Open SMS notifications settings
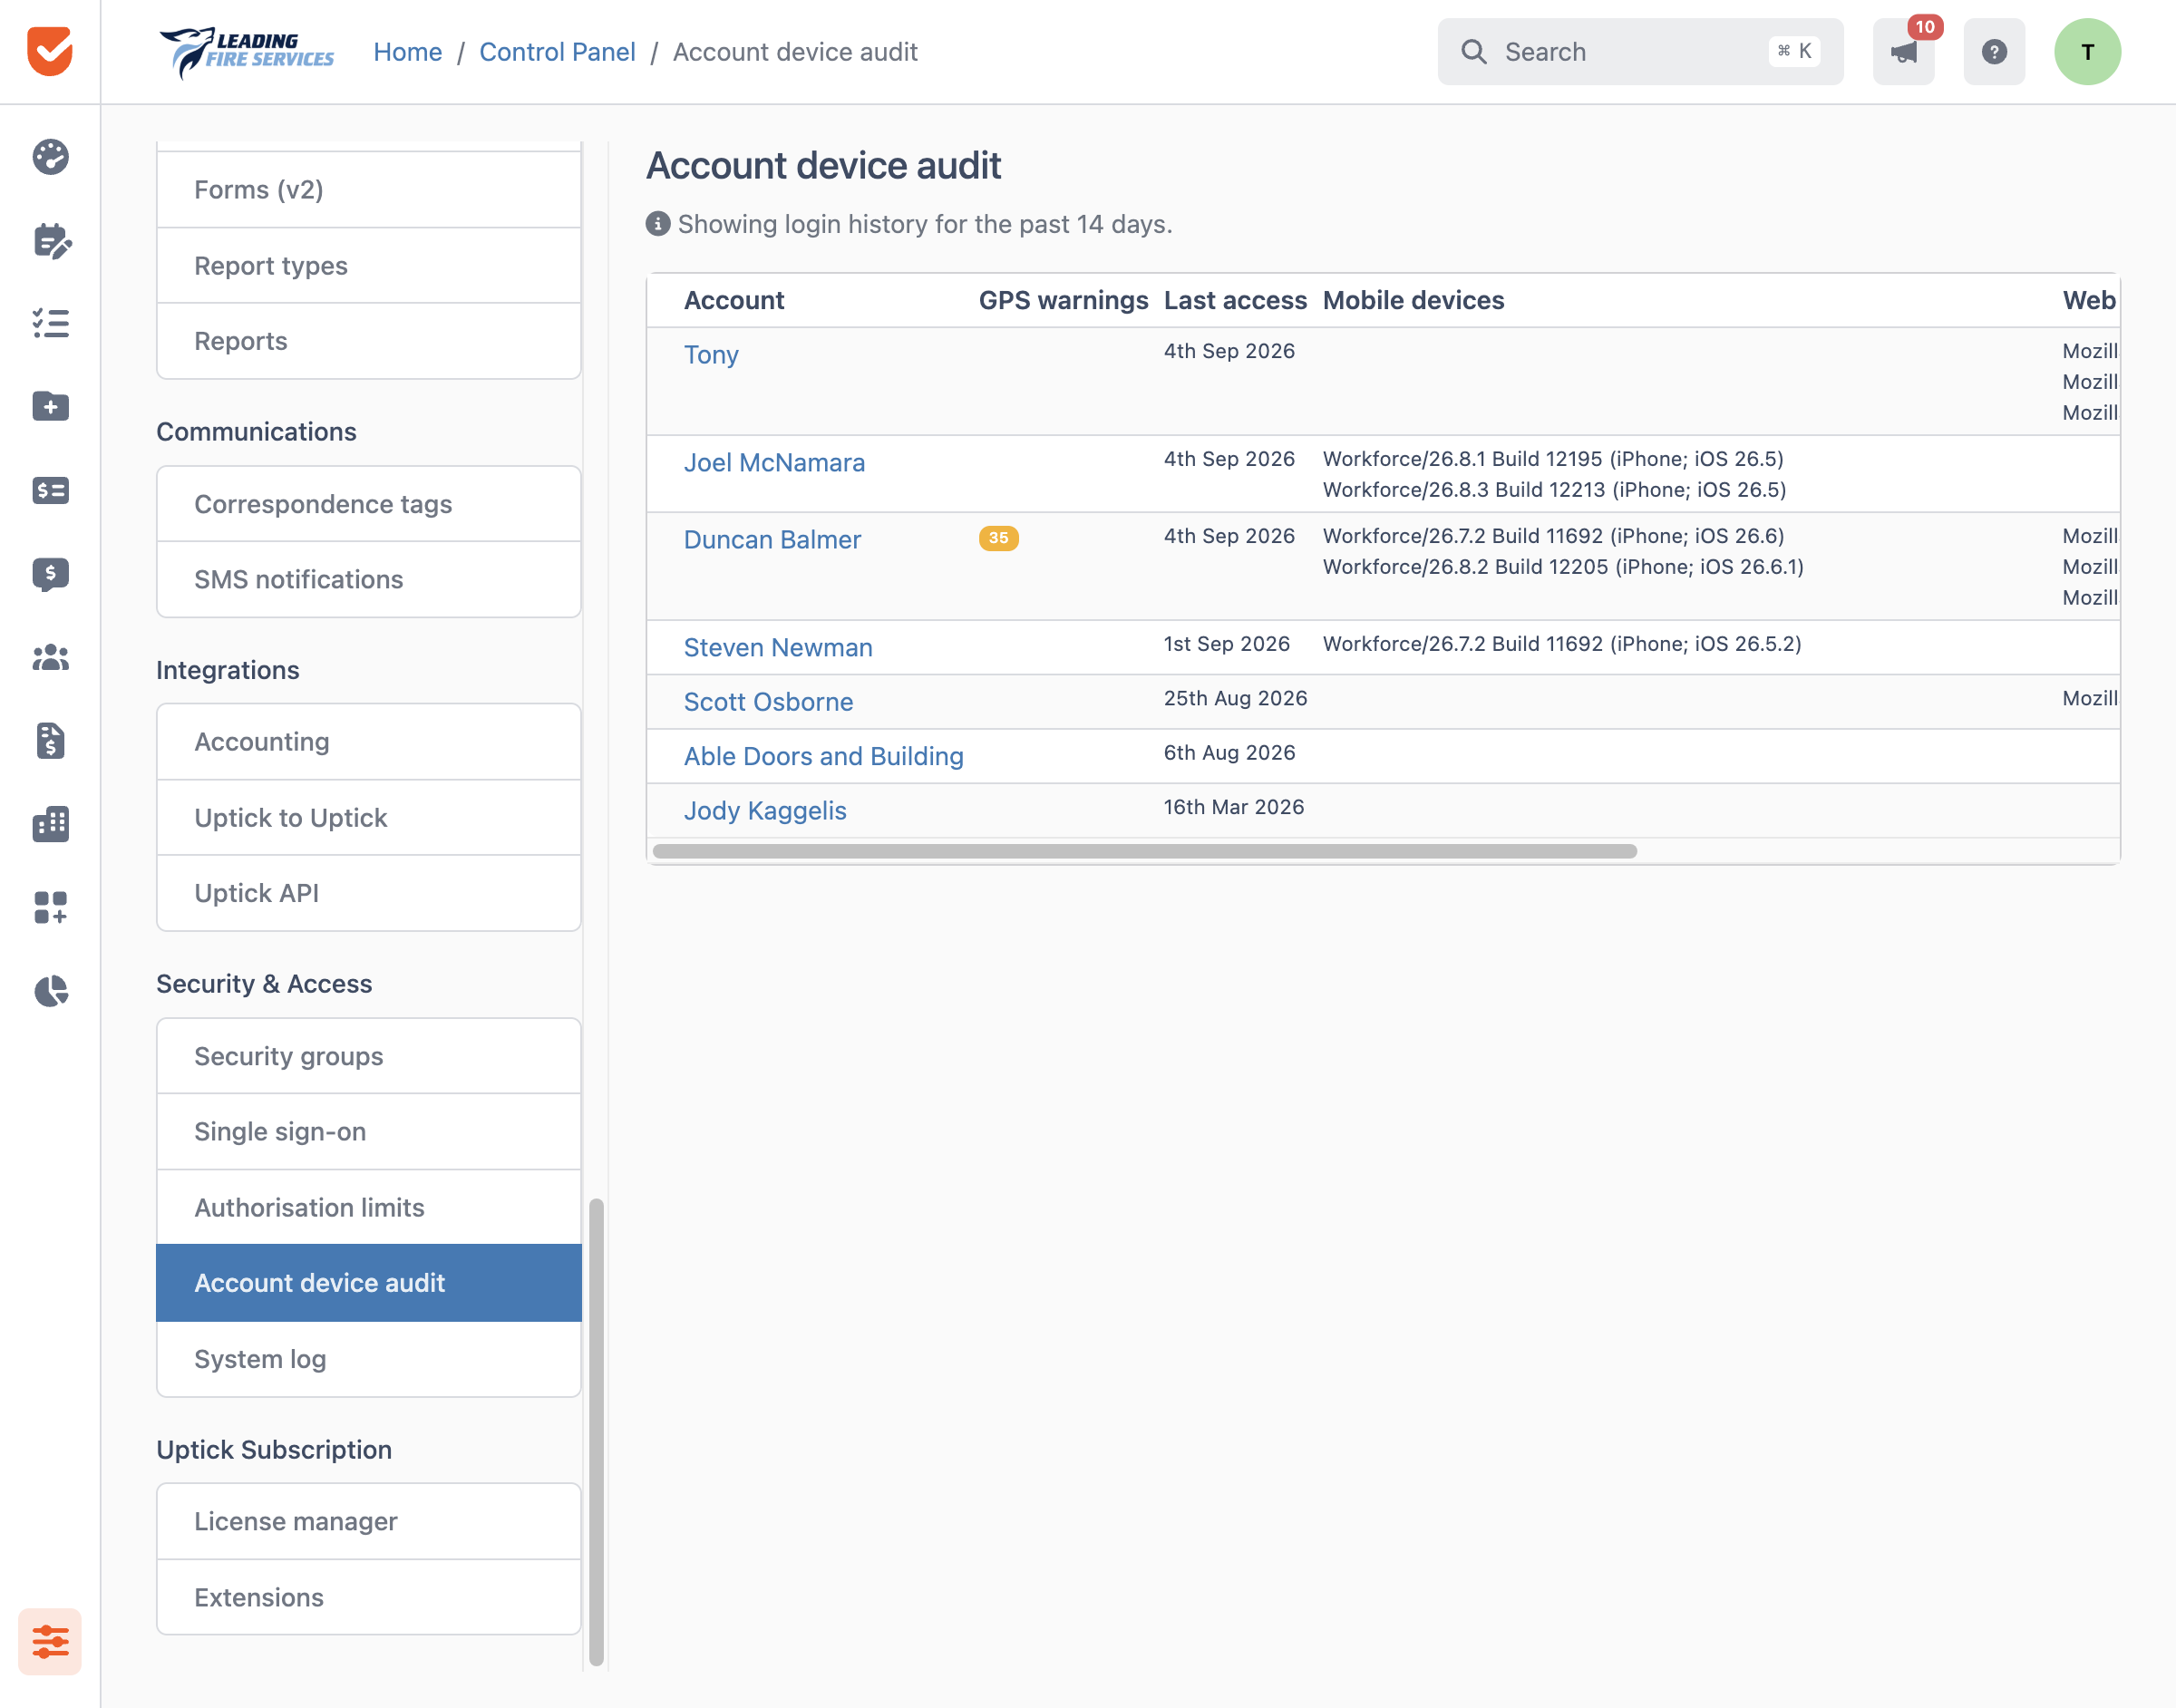The width and height of the screenshot is (2176, 1708). point(369,579)
